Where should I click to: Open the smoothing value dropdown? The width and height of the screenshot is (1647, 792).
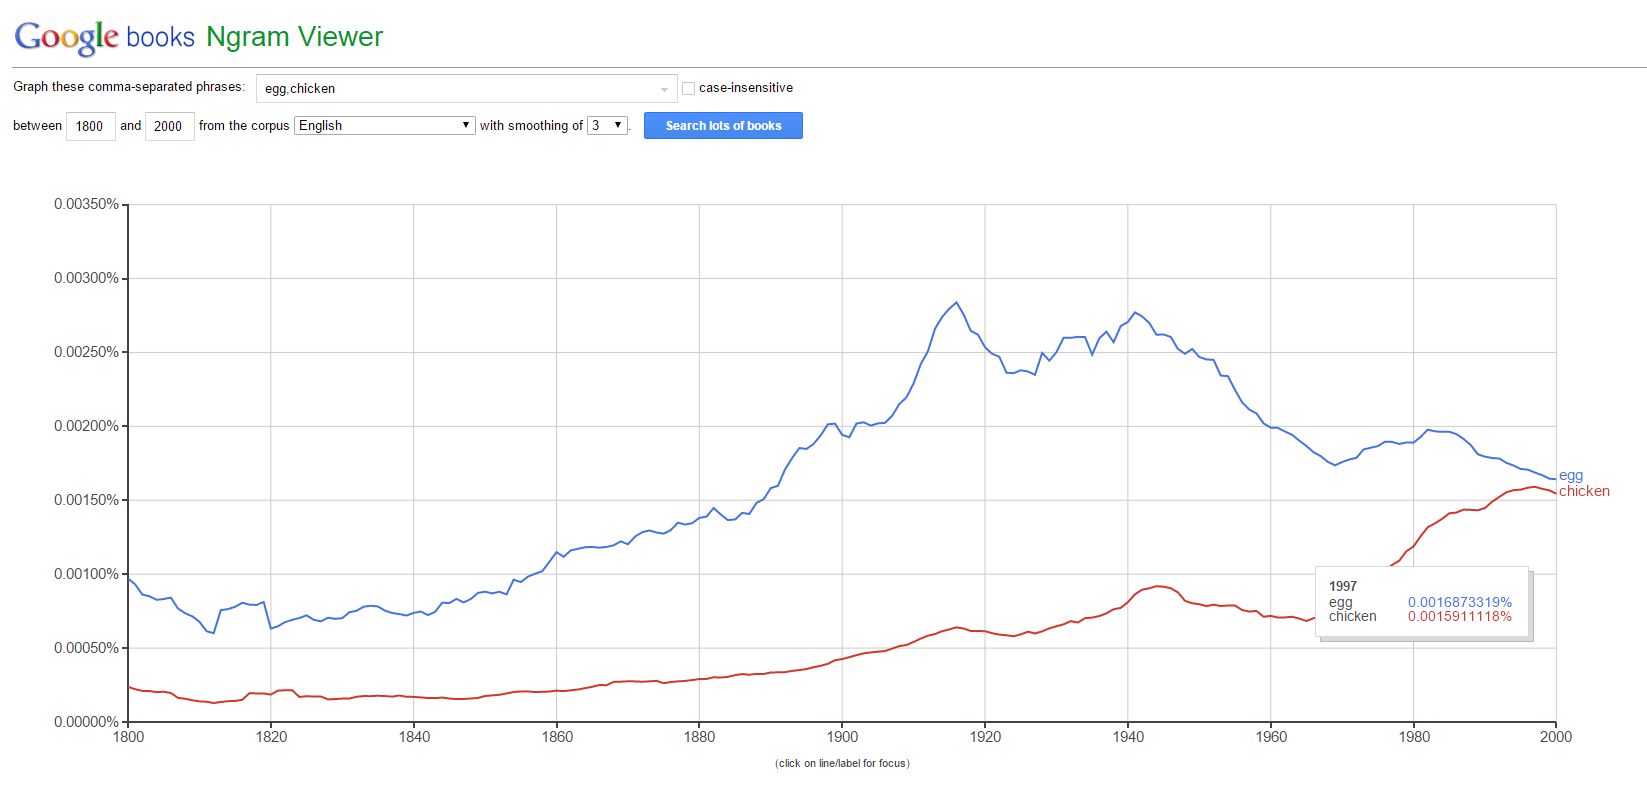pyautogui.click(x=607, y=125)
